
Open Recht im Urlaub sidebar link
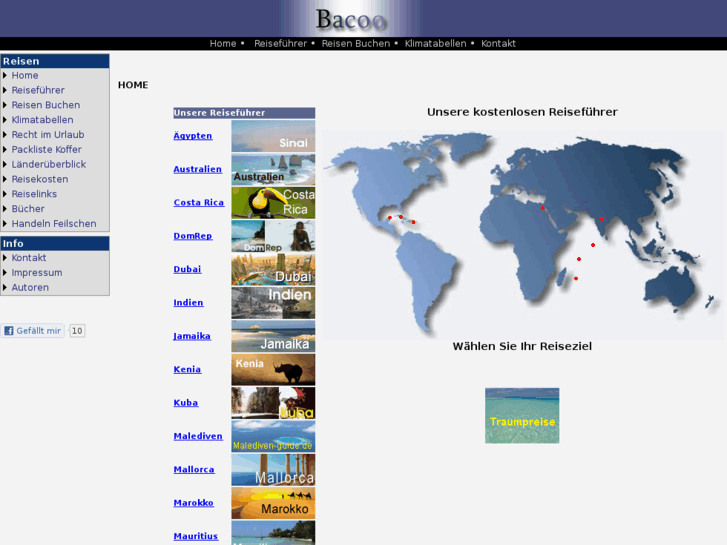(x=48, y=135)
